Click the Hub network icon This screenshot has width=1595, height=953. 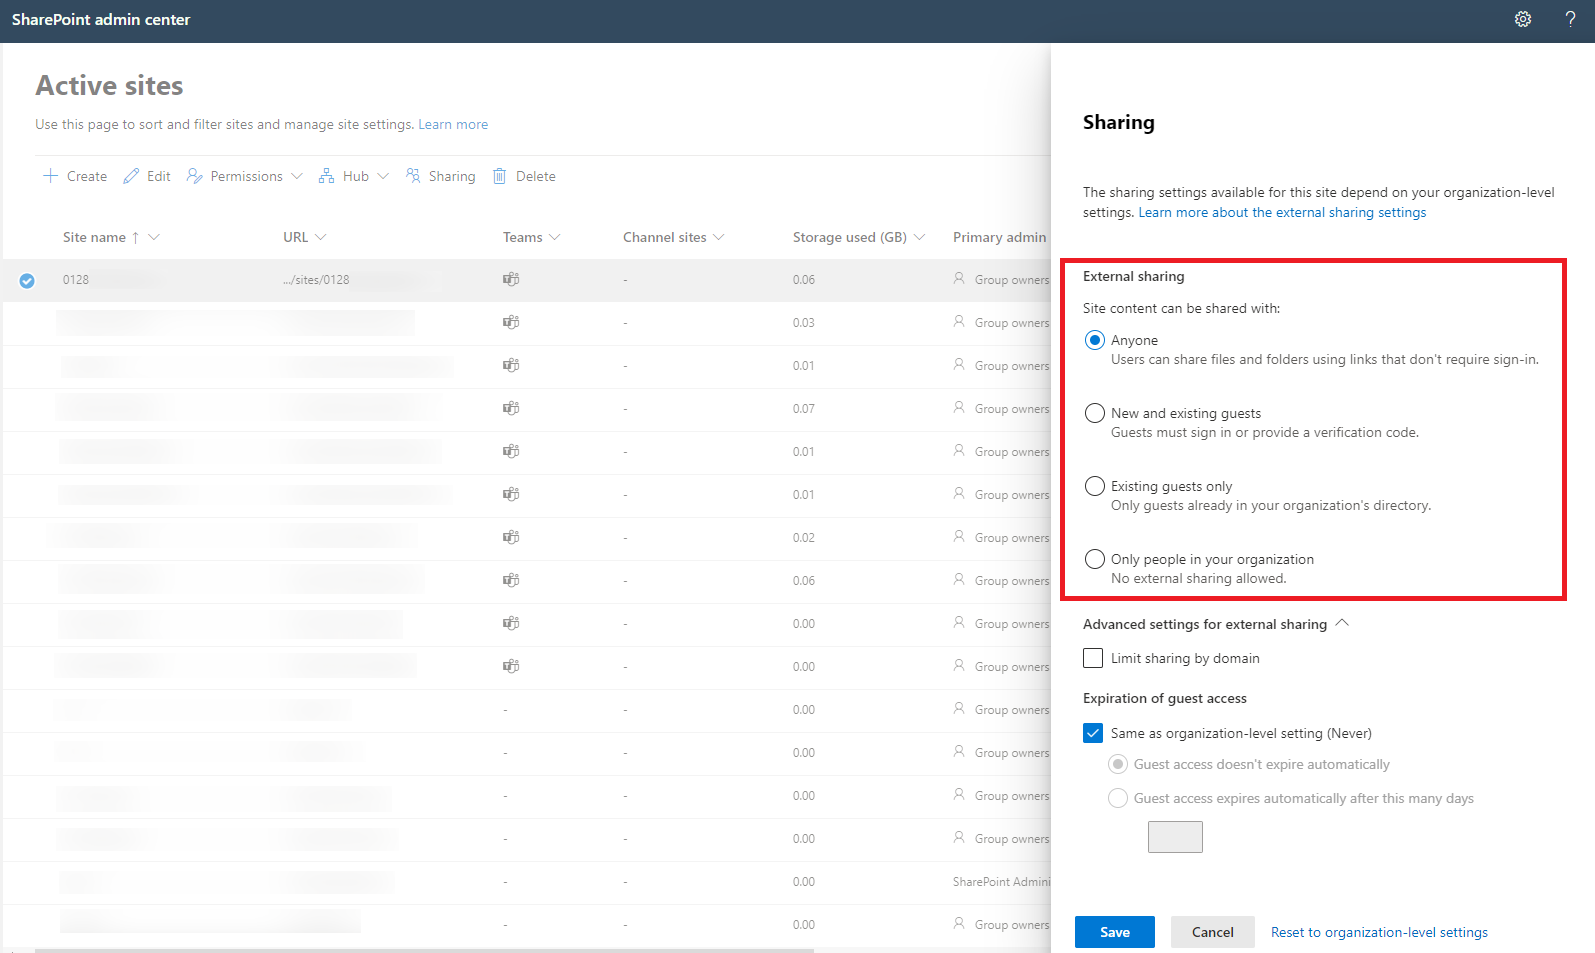[x=326, y=176]
